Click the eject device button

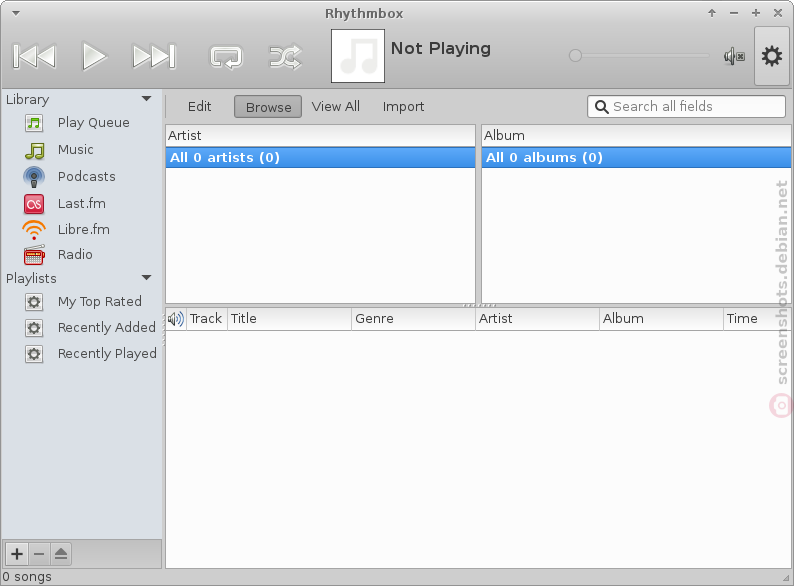click(x=61, y=554)
